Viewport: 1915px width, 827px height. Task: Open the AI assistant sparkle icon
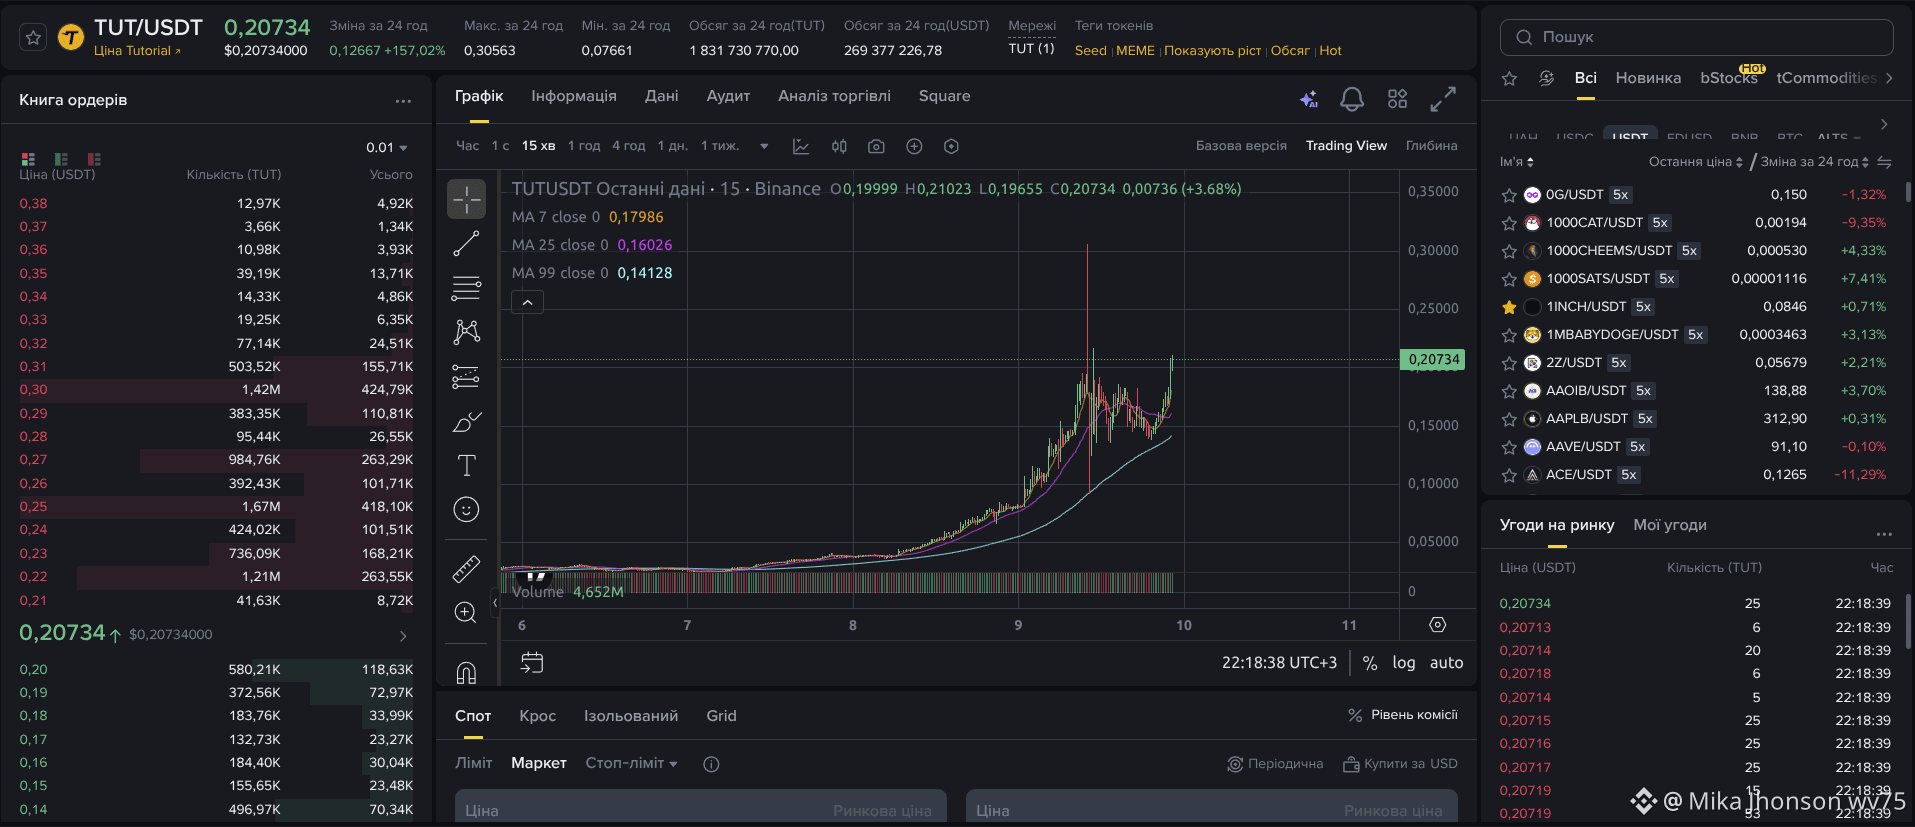(x=1308, y=98)
